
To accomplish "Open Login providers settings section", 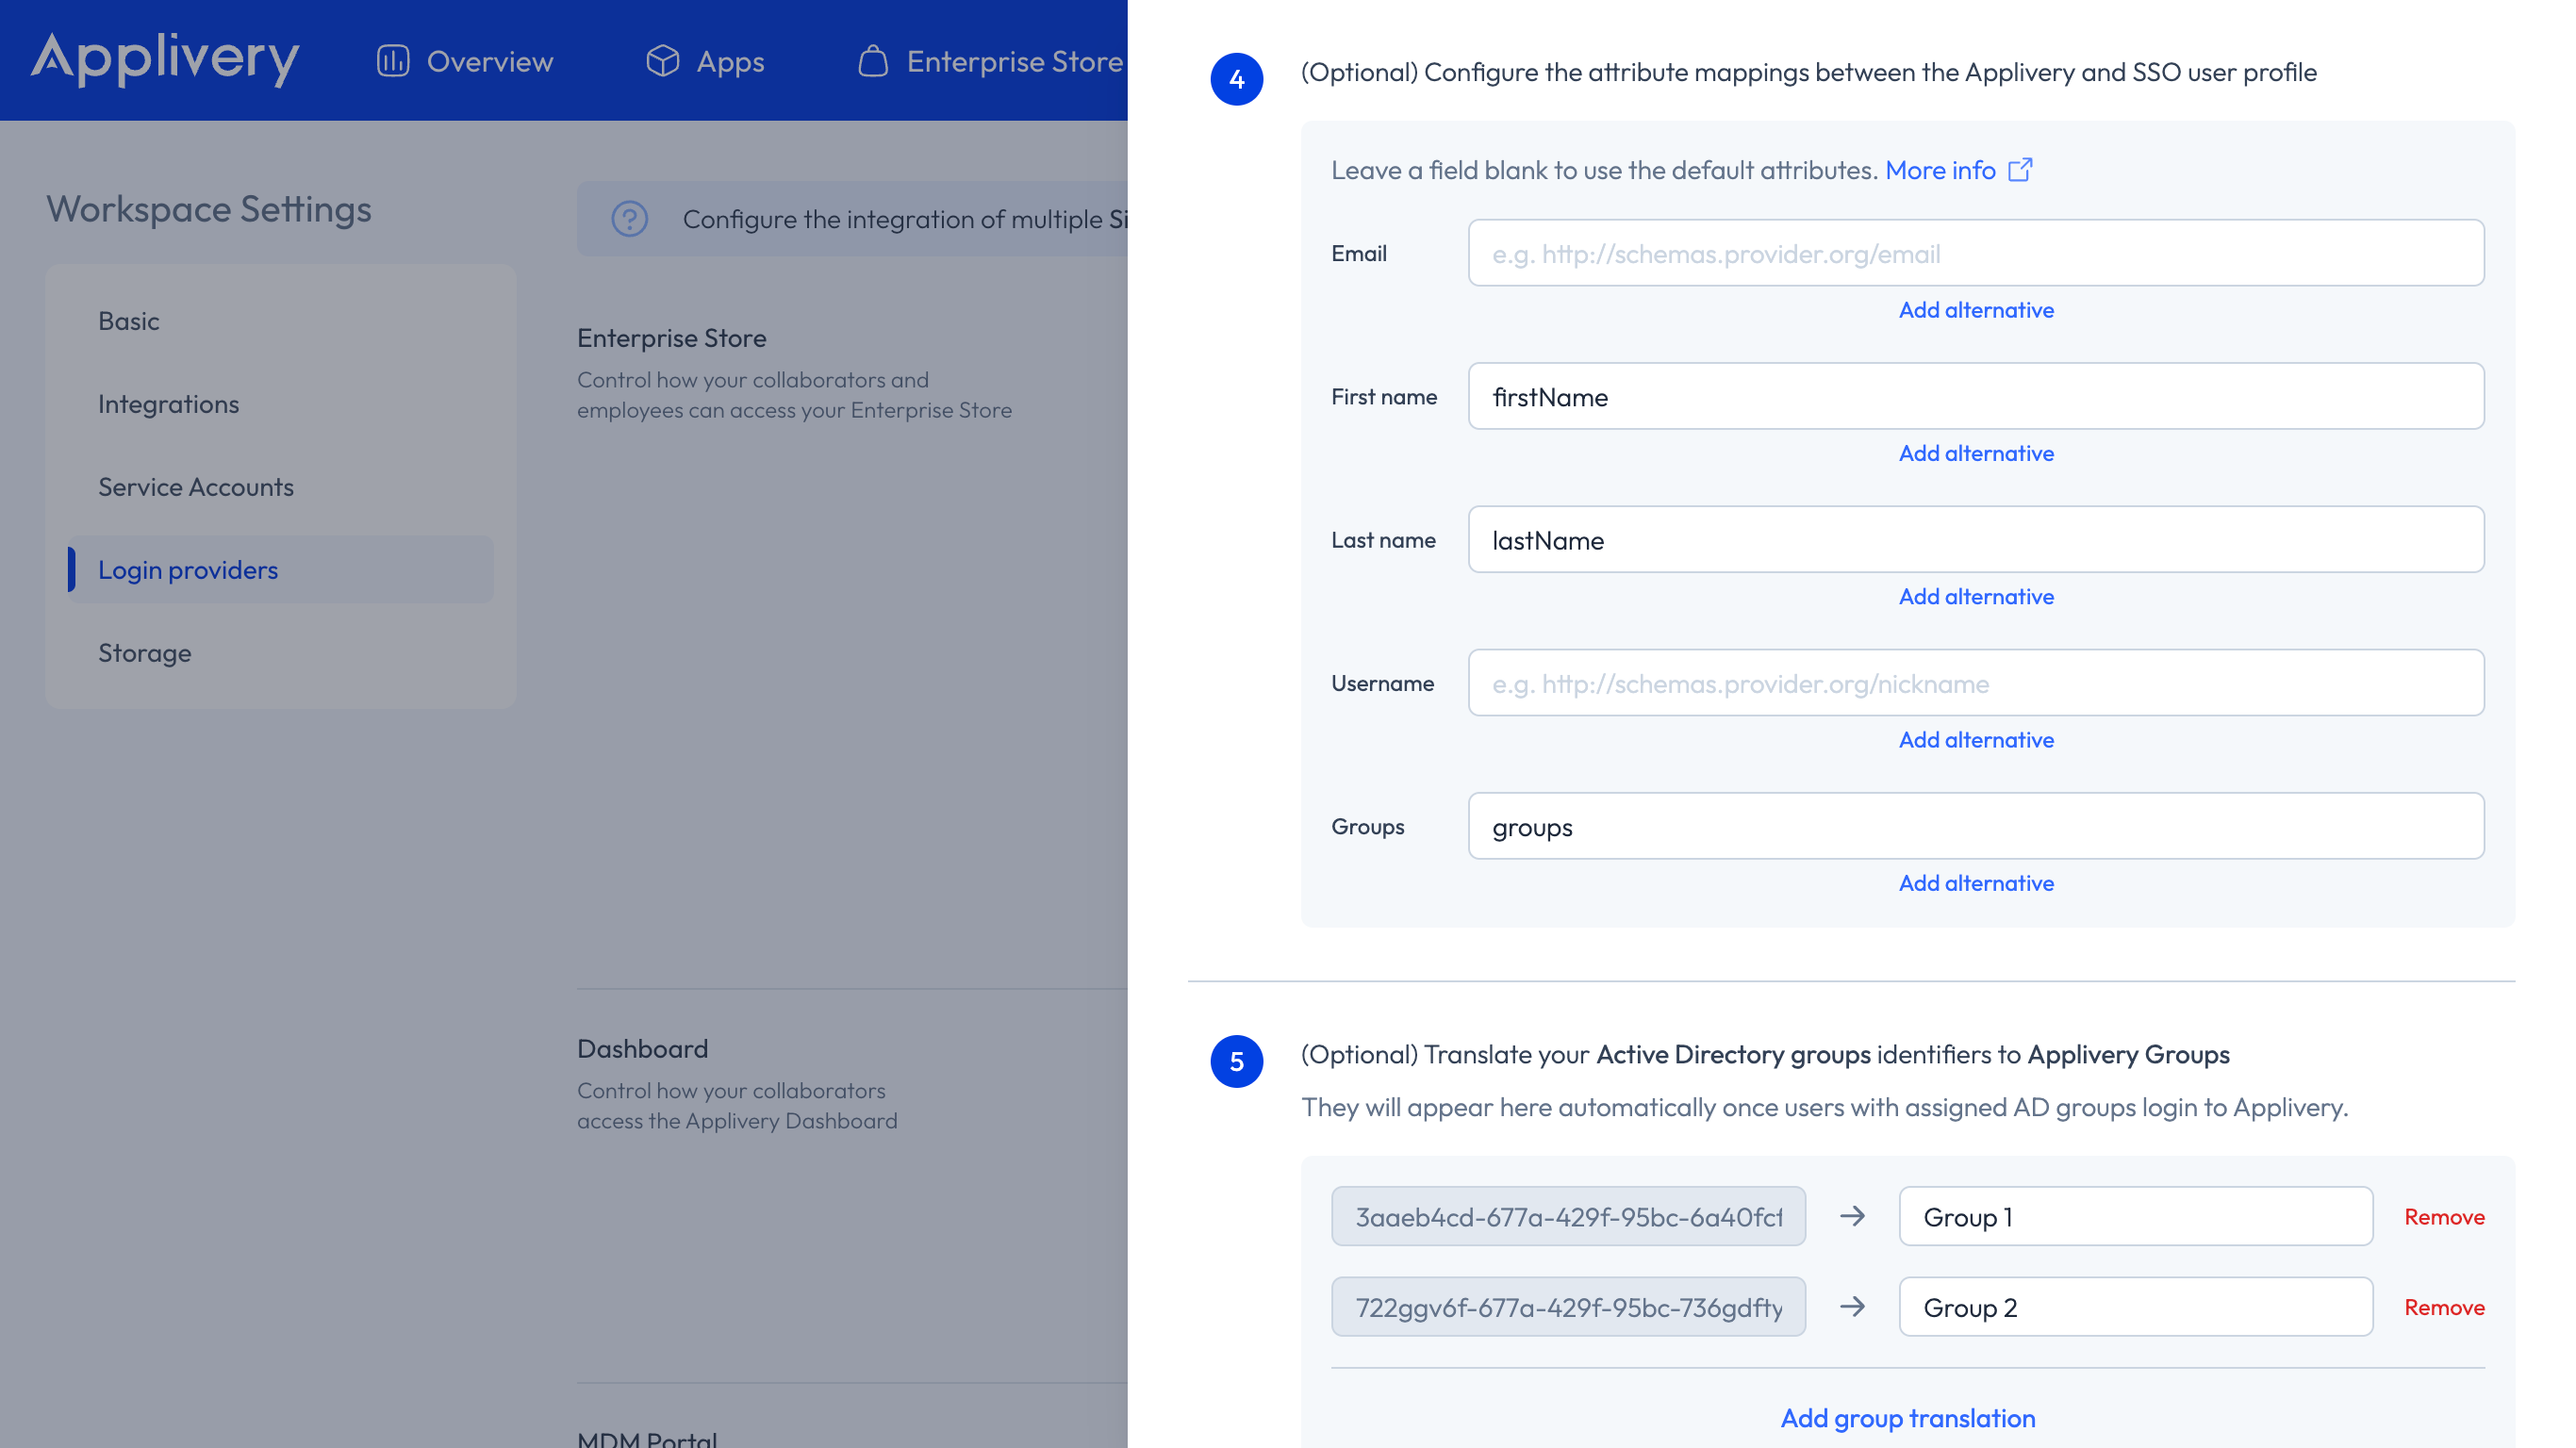I will [x=188, y=570].
